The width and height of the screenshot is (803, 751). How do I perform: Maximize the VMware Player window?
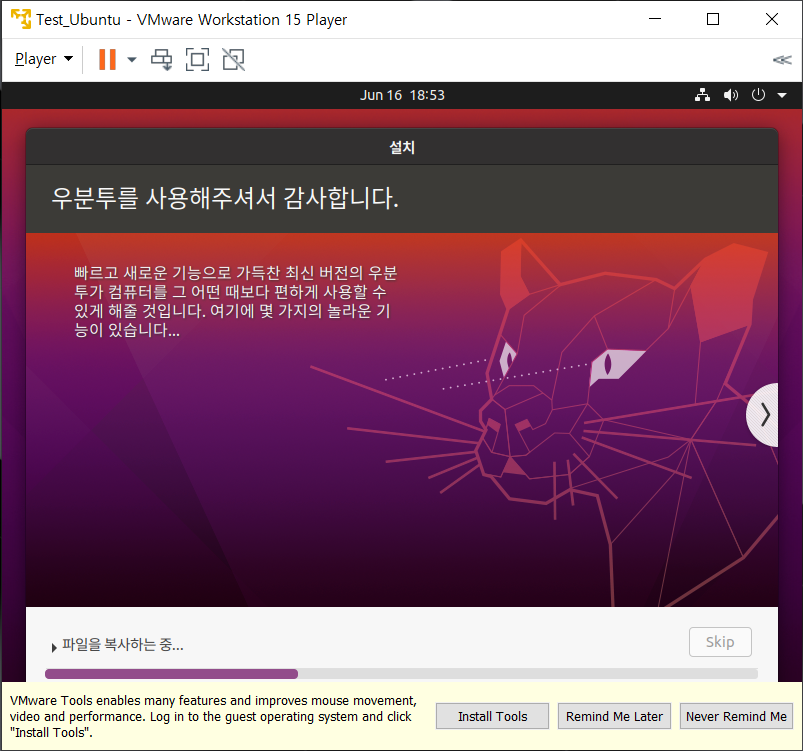point(713,19)
